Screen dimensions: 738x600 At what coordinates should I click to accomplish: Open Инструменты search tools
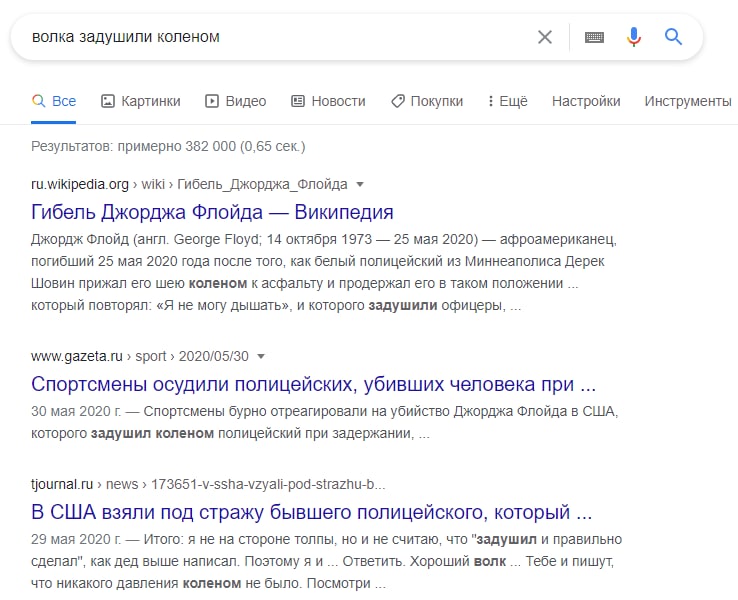point(688,101)
